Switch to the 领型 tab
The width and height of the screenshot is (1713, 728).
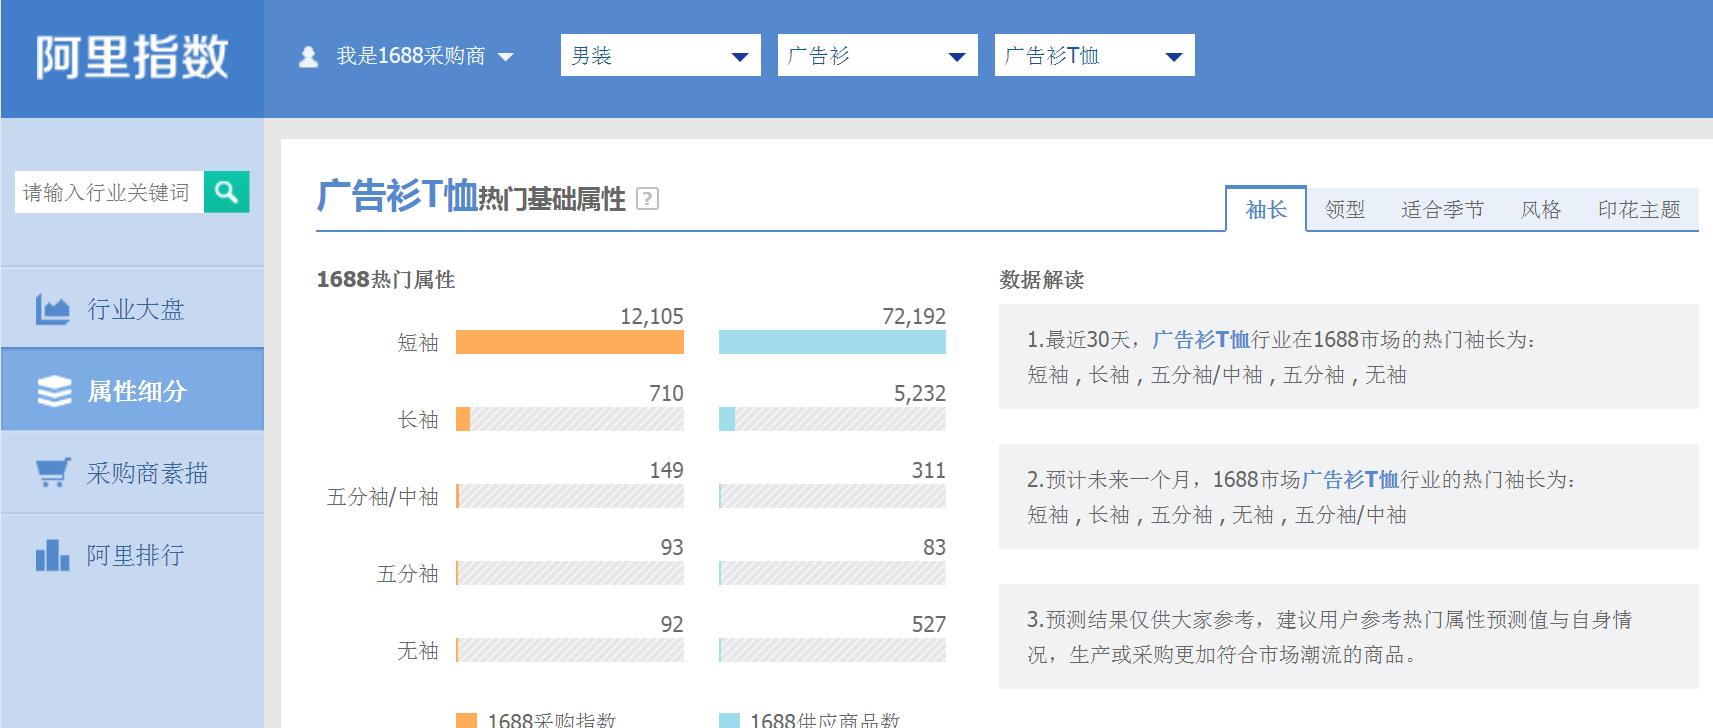1344,209
